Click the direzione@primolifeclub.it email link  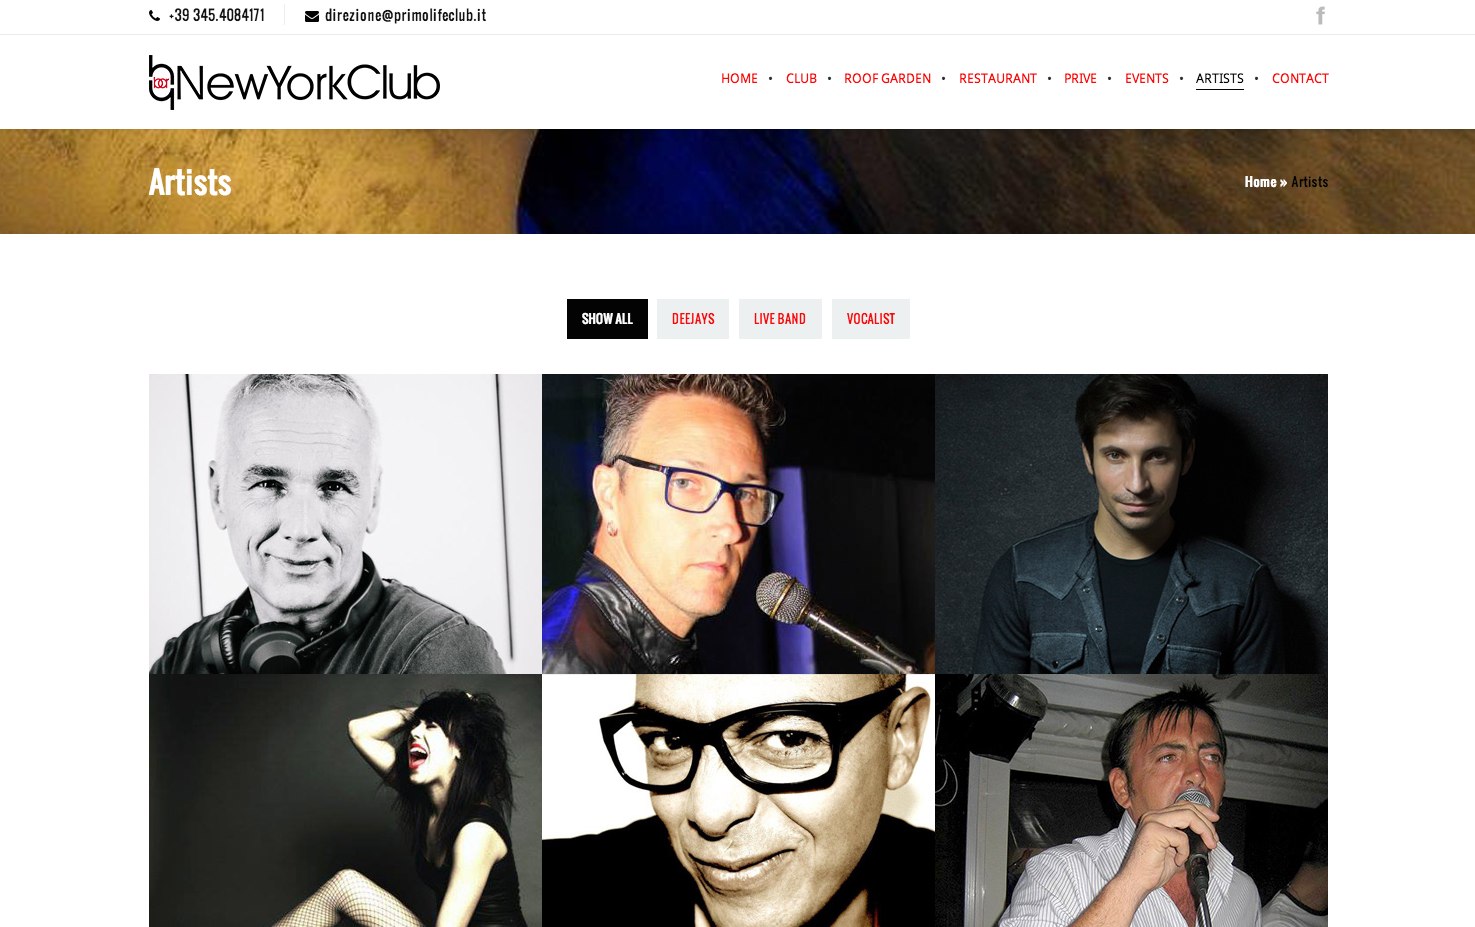(x=405, y=16)
